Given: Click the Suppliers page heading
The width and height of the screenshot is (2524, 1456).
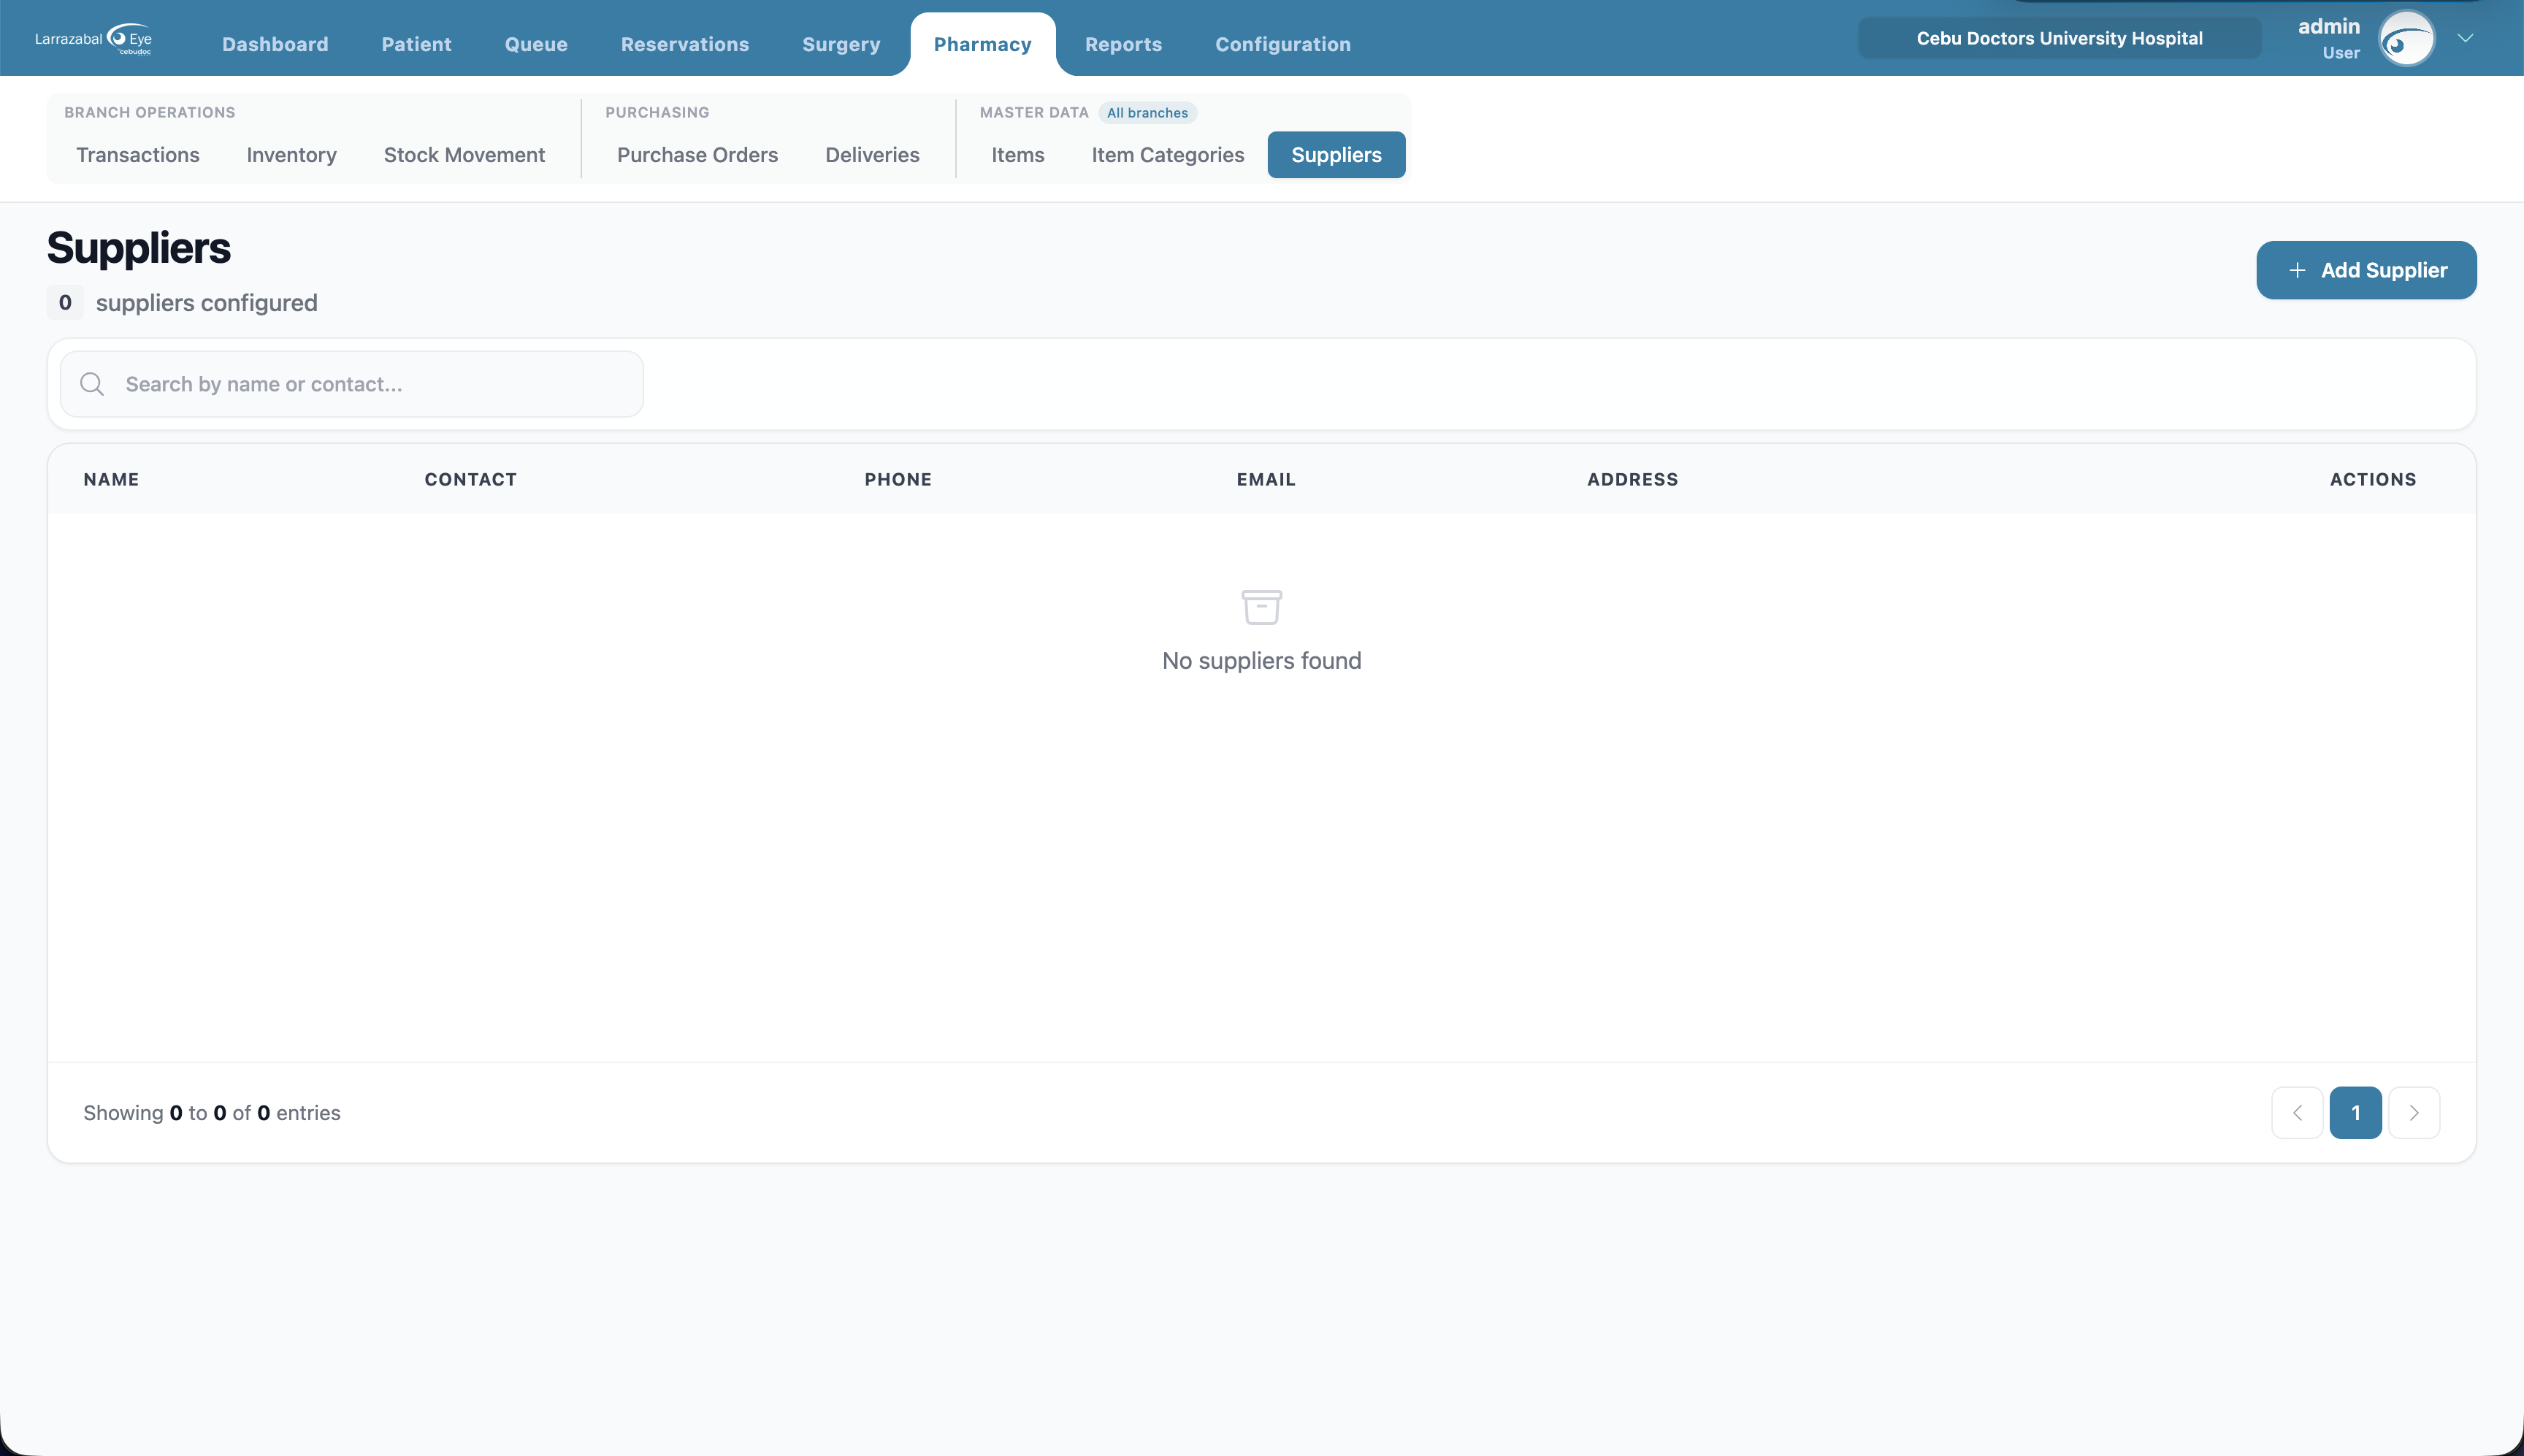Looking at the screenshot, I should tap(139, 248).
